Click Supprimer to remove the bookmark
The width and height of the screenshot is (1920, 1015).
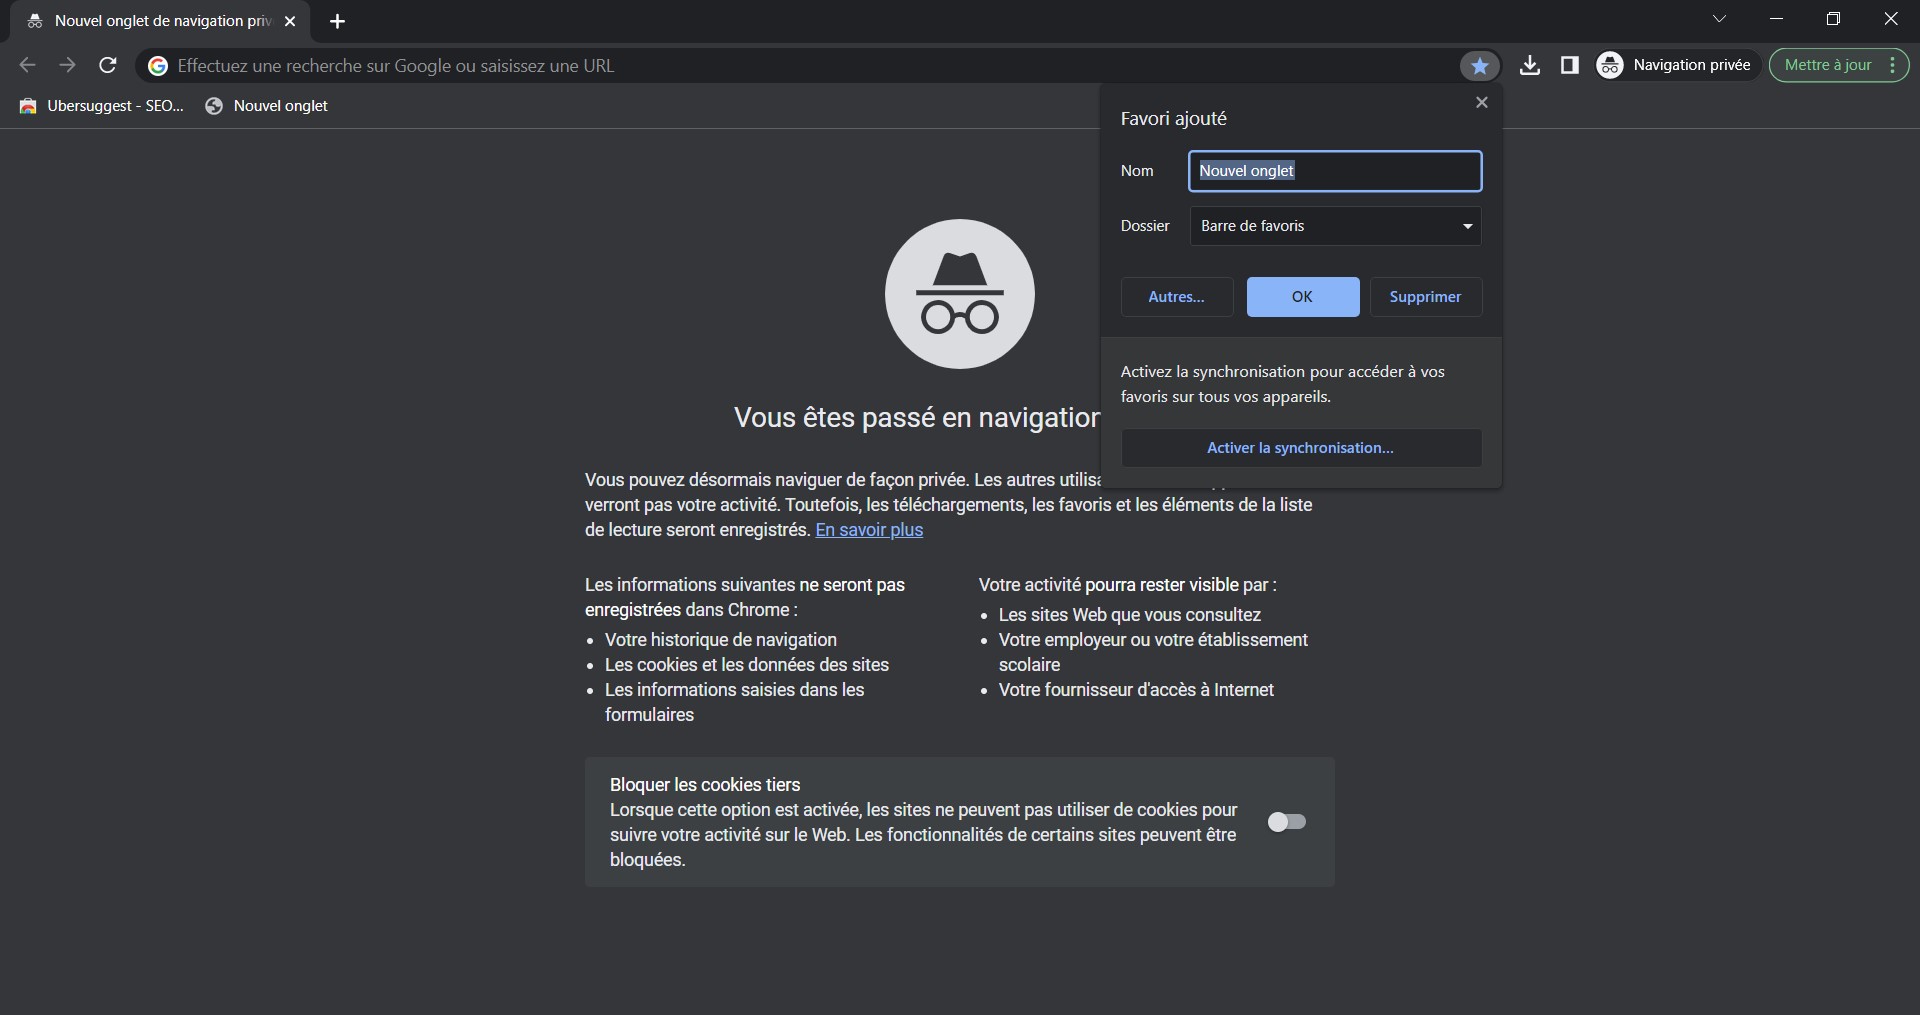coord(1425,297)
